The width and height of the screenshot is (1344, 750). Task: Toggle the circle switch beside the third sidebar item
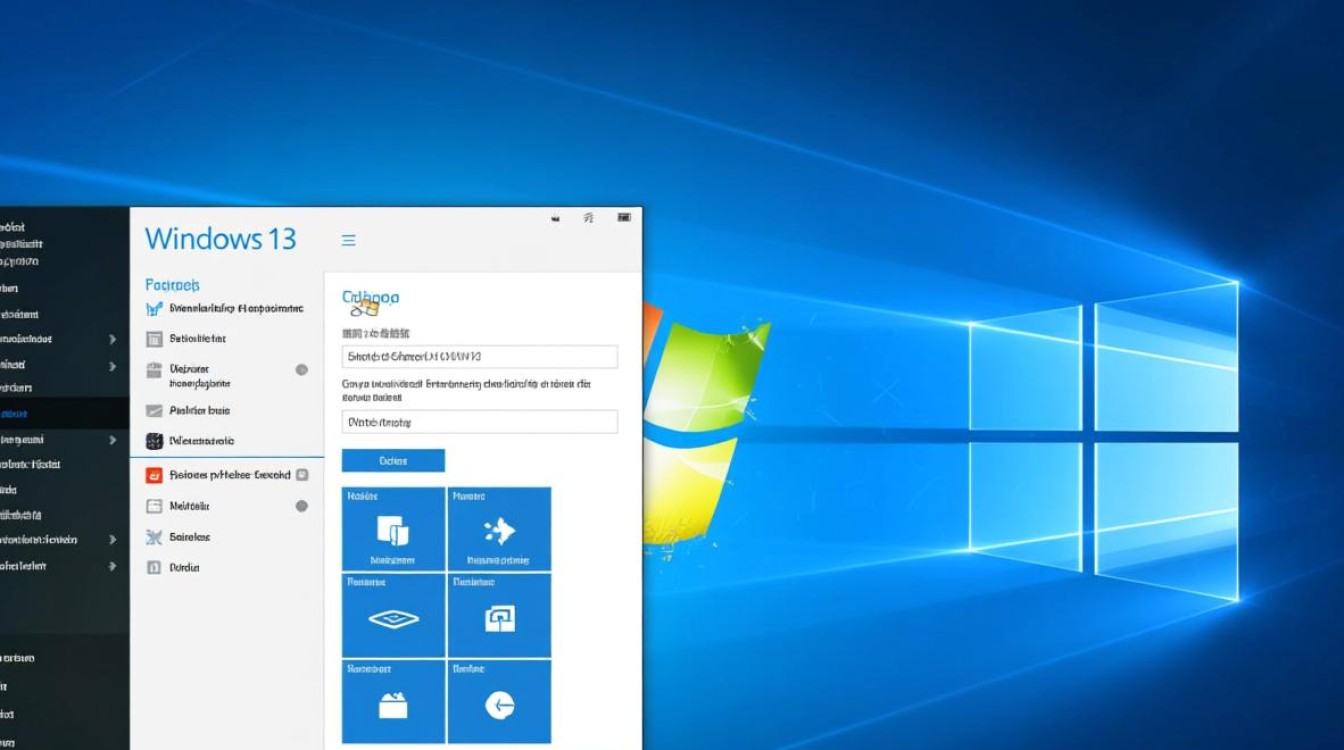coord(301,370)
